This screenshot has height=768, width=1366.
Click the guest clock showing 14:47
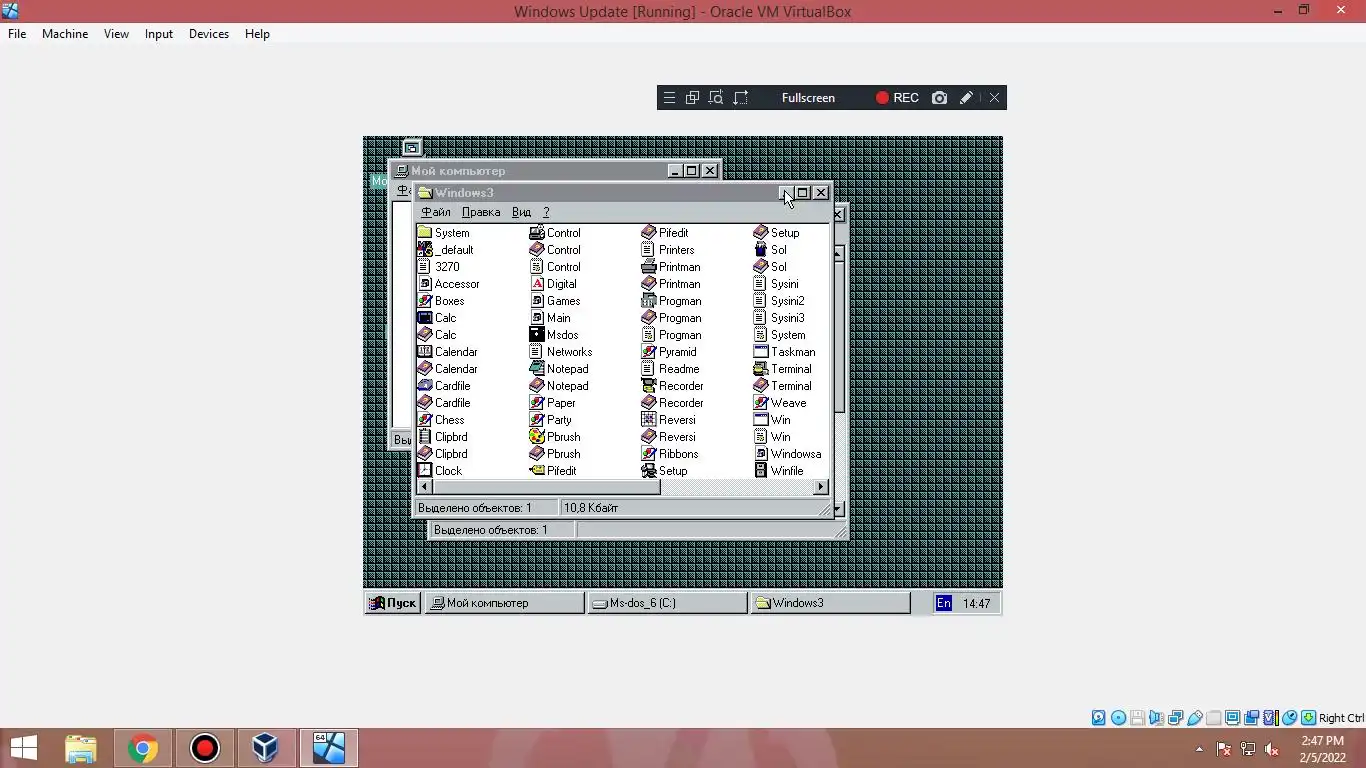click(976, 603)
